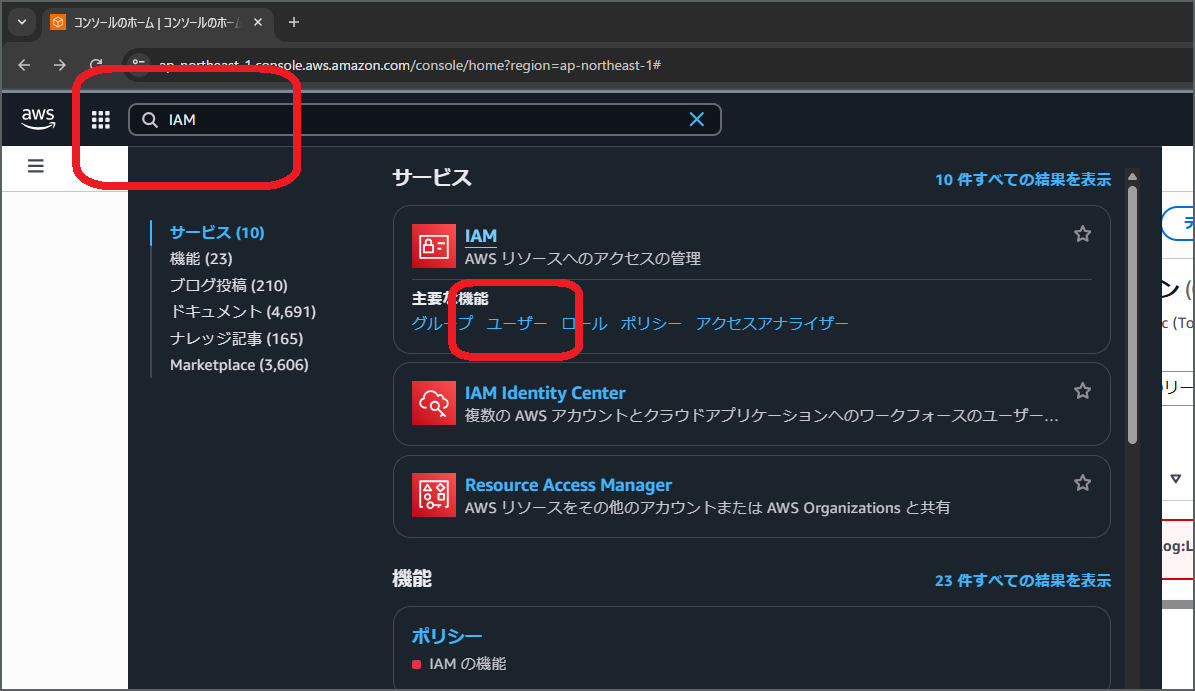Click the red IAM service icon

point(434,246)
